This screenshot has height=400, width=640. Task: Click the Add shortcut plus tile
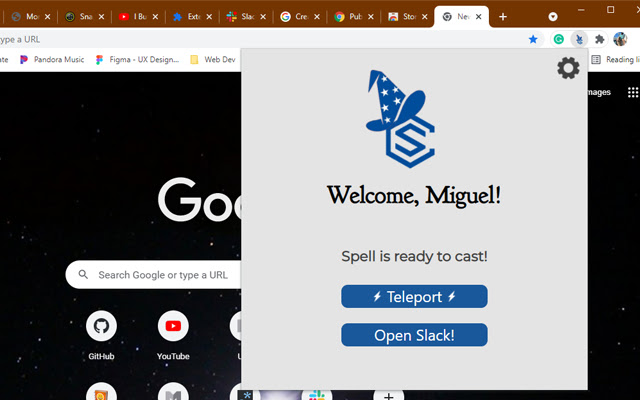pos(389,395)
